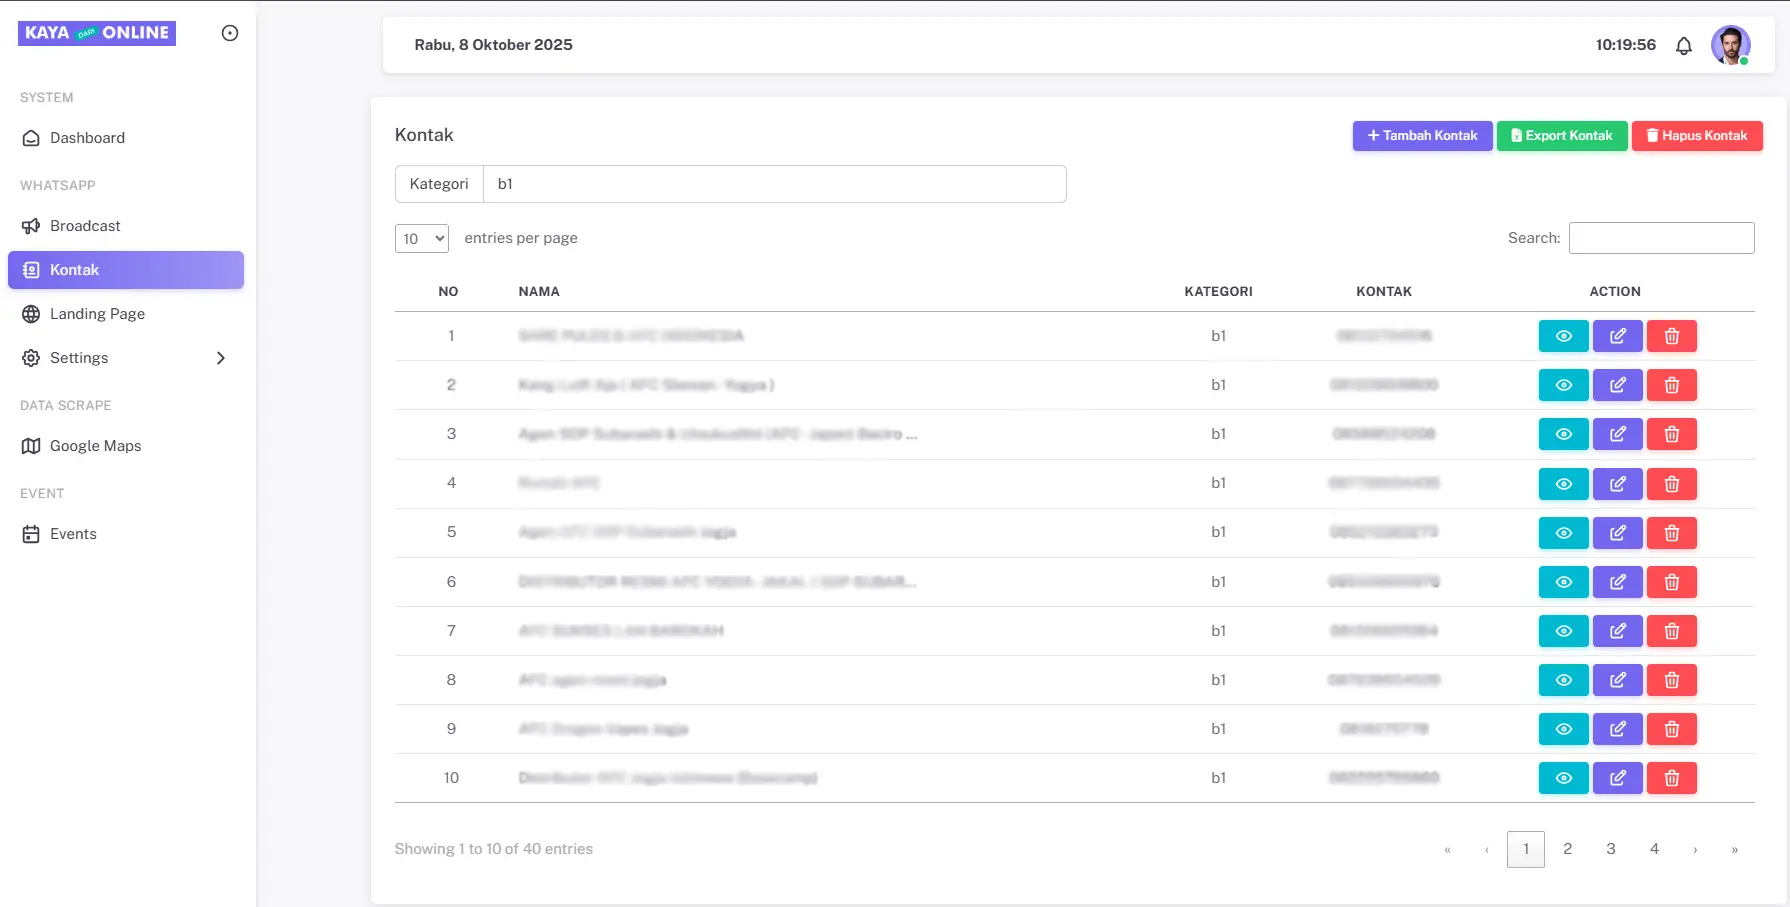Open the entries per page dropdown

point(422,238)
